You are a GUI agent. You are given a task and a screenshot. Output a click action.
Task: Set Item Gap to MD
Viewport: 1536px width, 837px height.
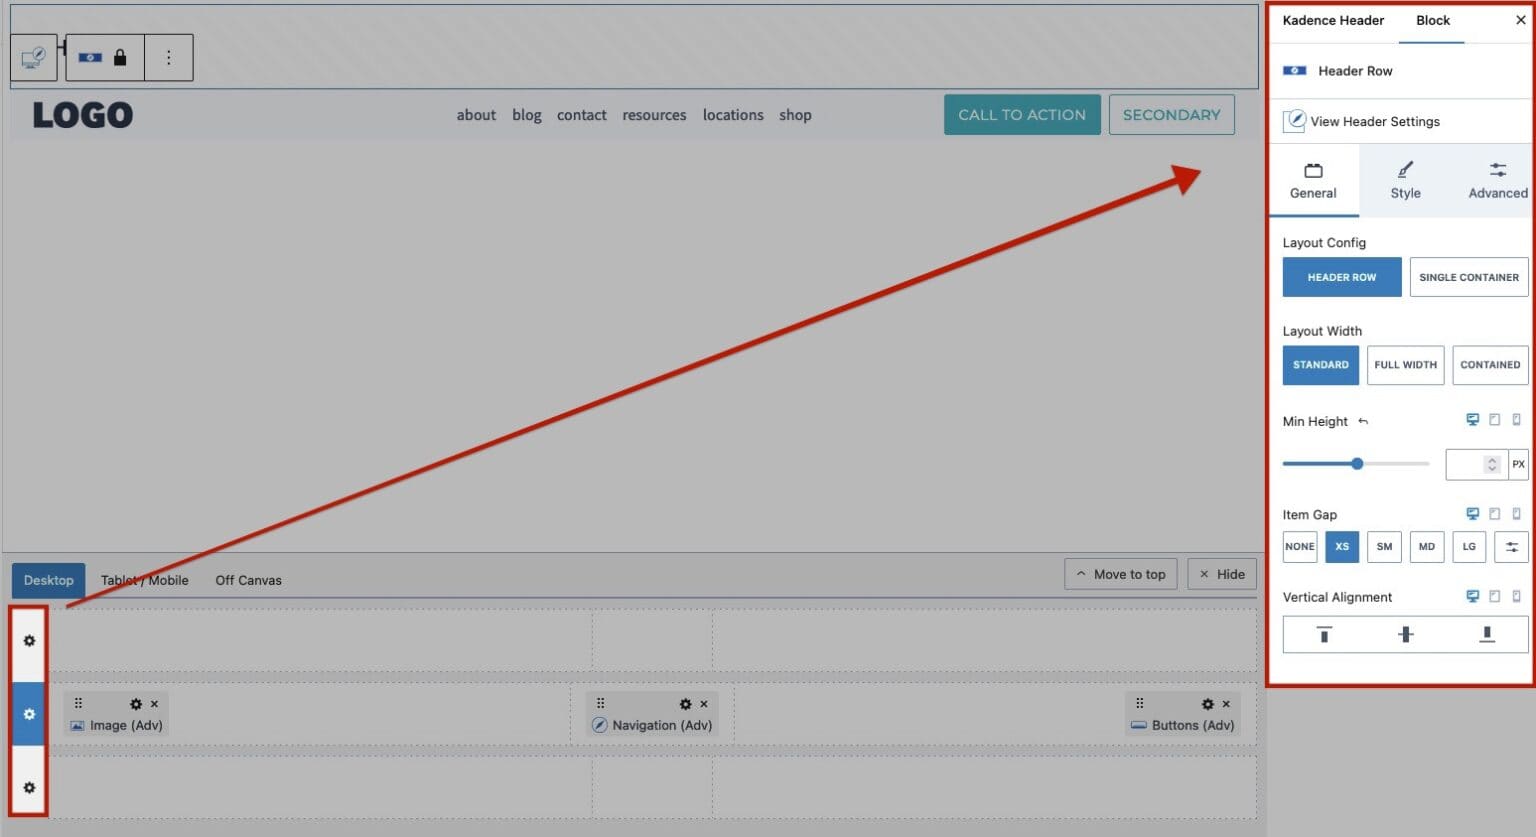(1426, 547)
